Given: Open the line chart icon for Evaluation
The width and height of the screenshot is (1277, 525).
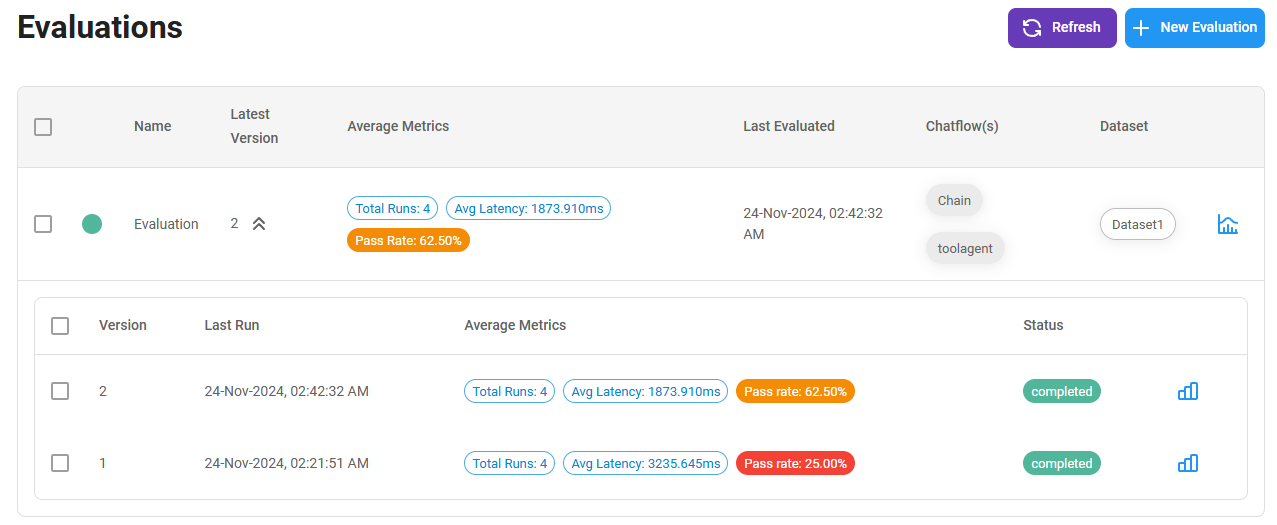Looking at the screenshot, I should [1227, 224].
